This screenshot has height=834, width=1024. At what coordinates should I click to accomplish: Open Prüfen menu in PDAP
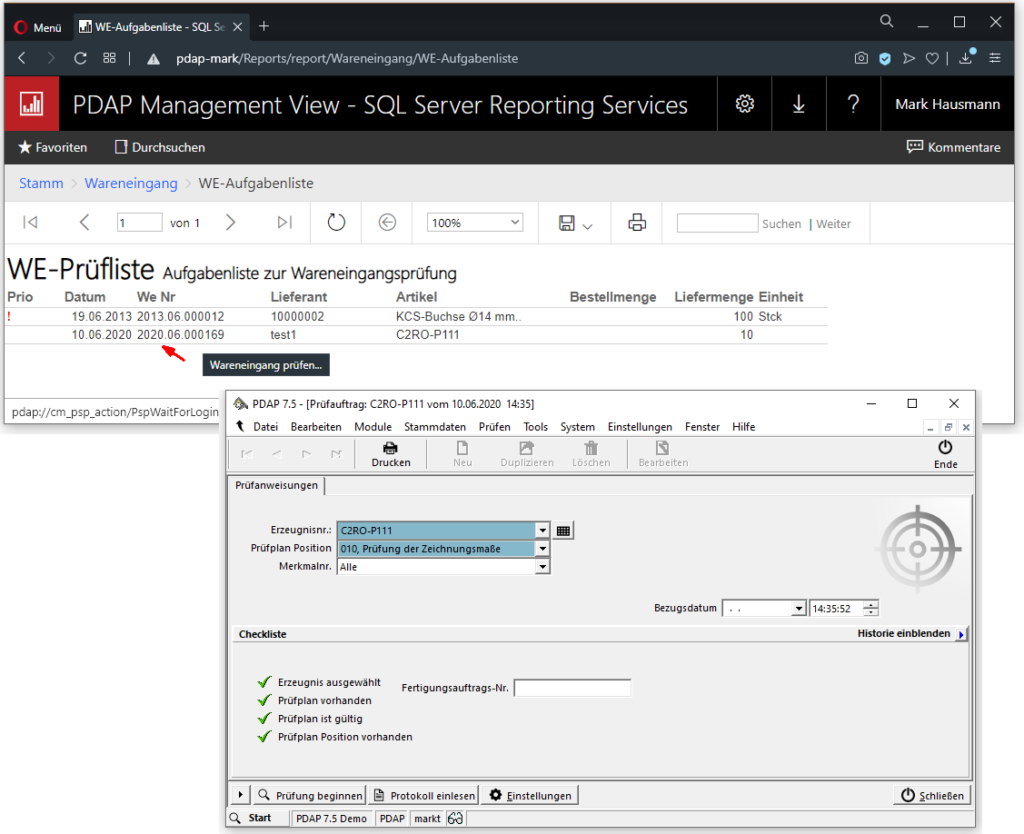[494, 426]
